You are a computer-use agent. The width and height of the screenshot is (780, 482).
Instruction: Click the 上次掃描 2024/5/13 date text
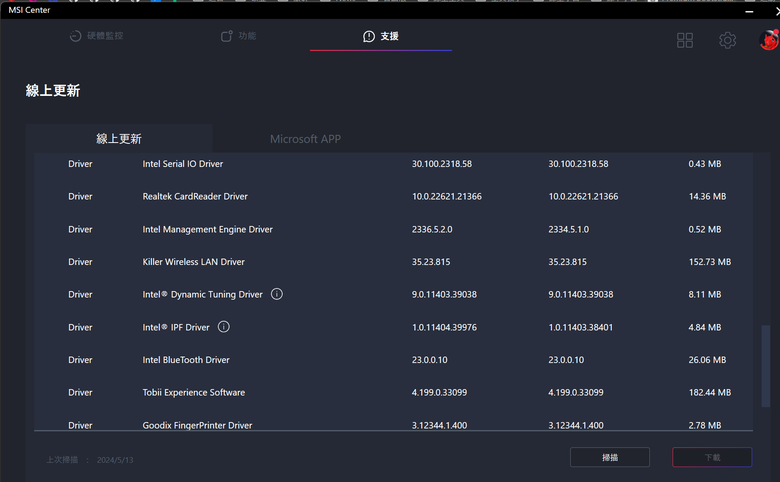(90, 460)
